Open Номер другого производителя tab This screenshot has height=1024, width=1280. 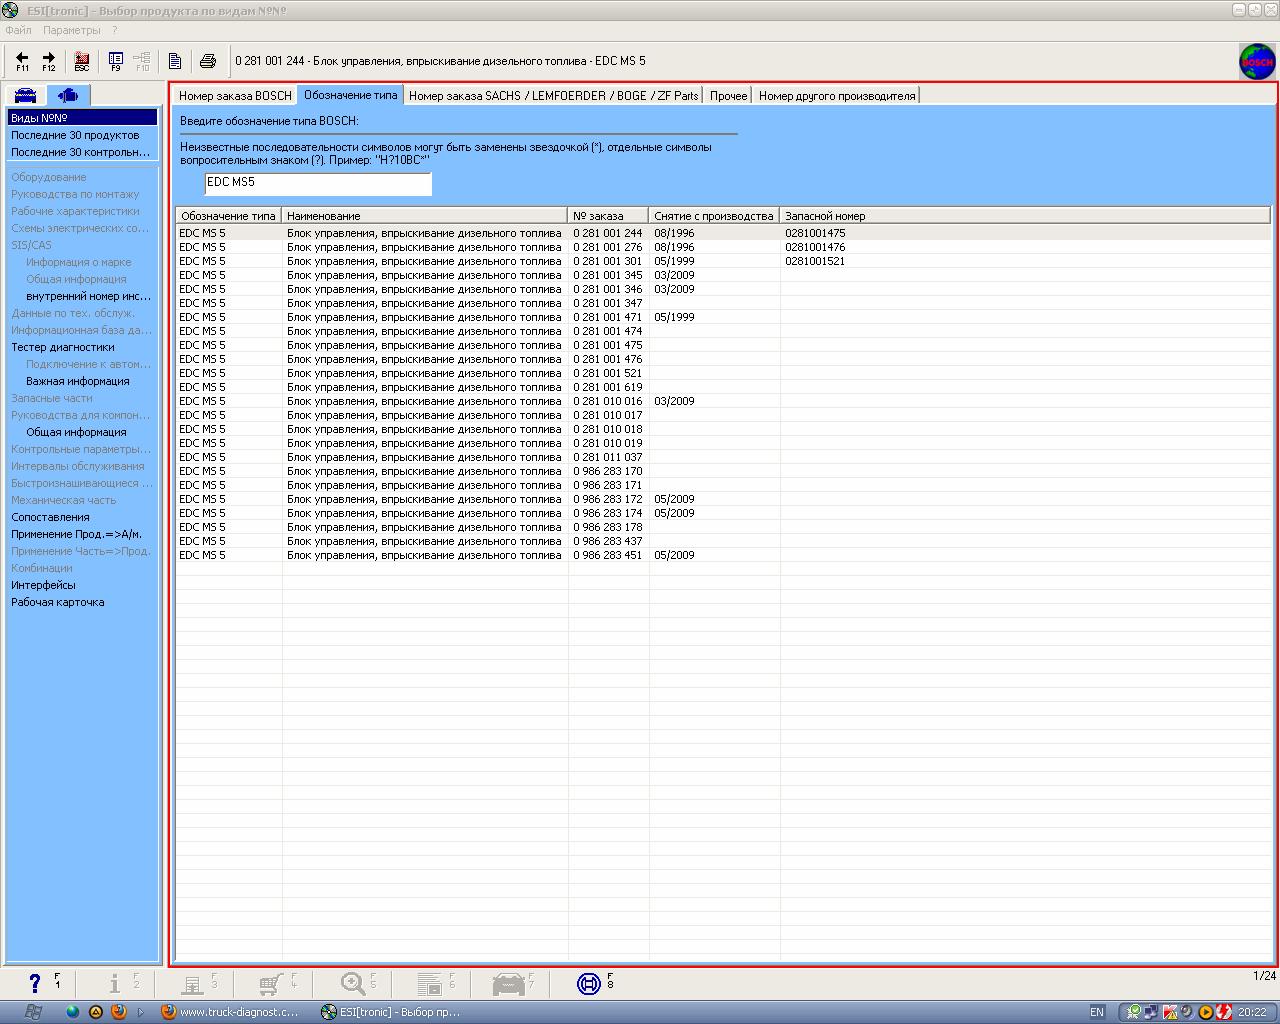pyautogui.click(x=836, y=96)
